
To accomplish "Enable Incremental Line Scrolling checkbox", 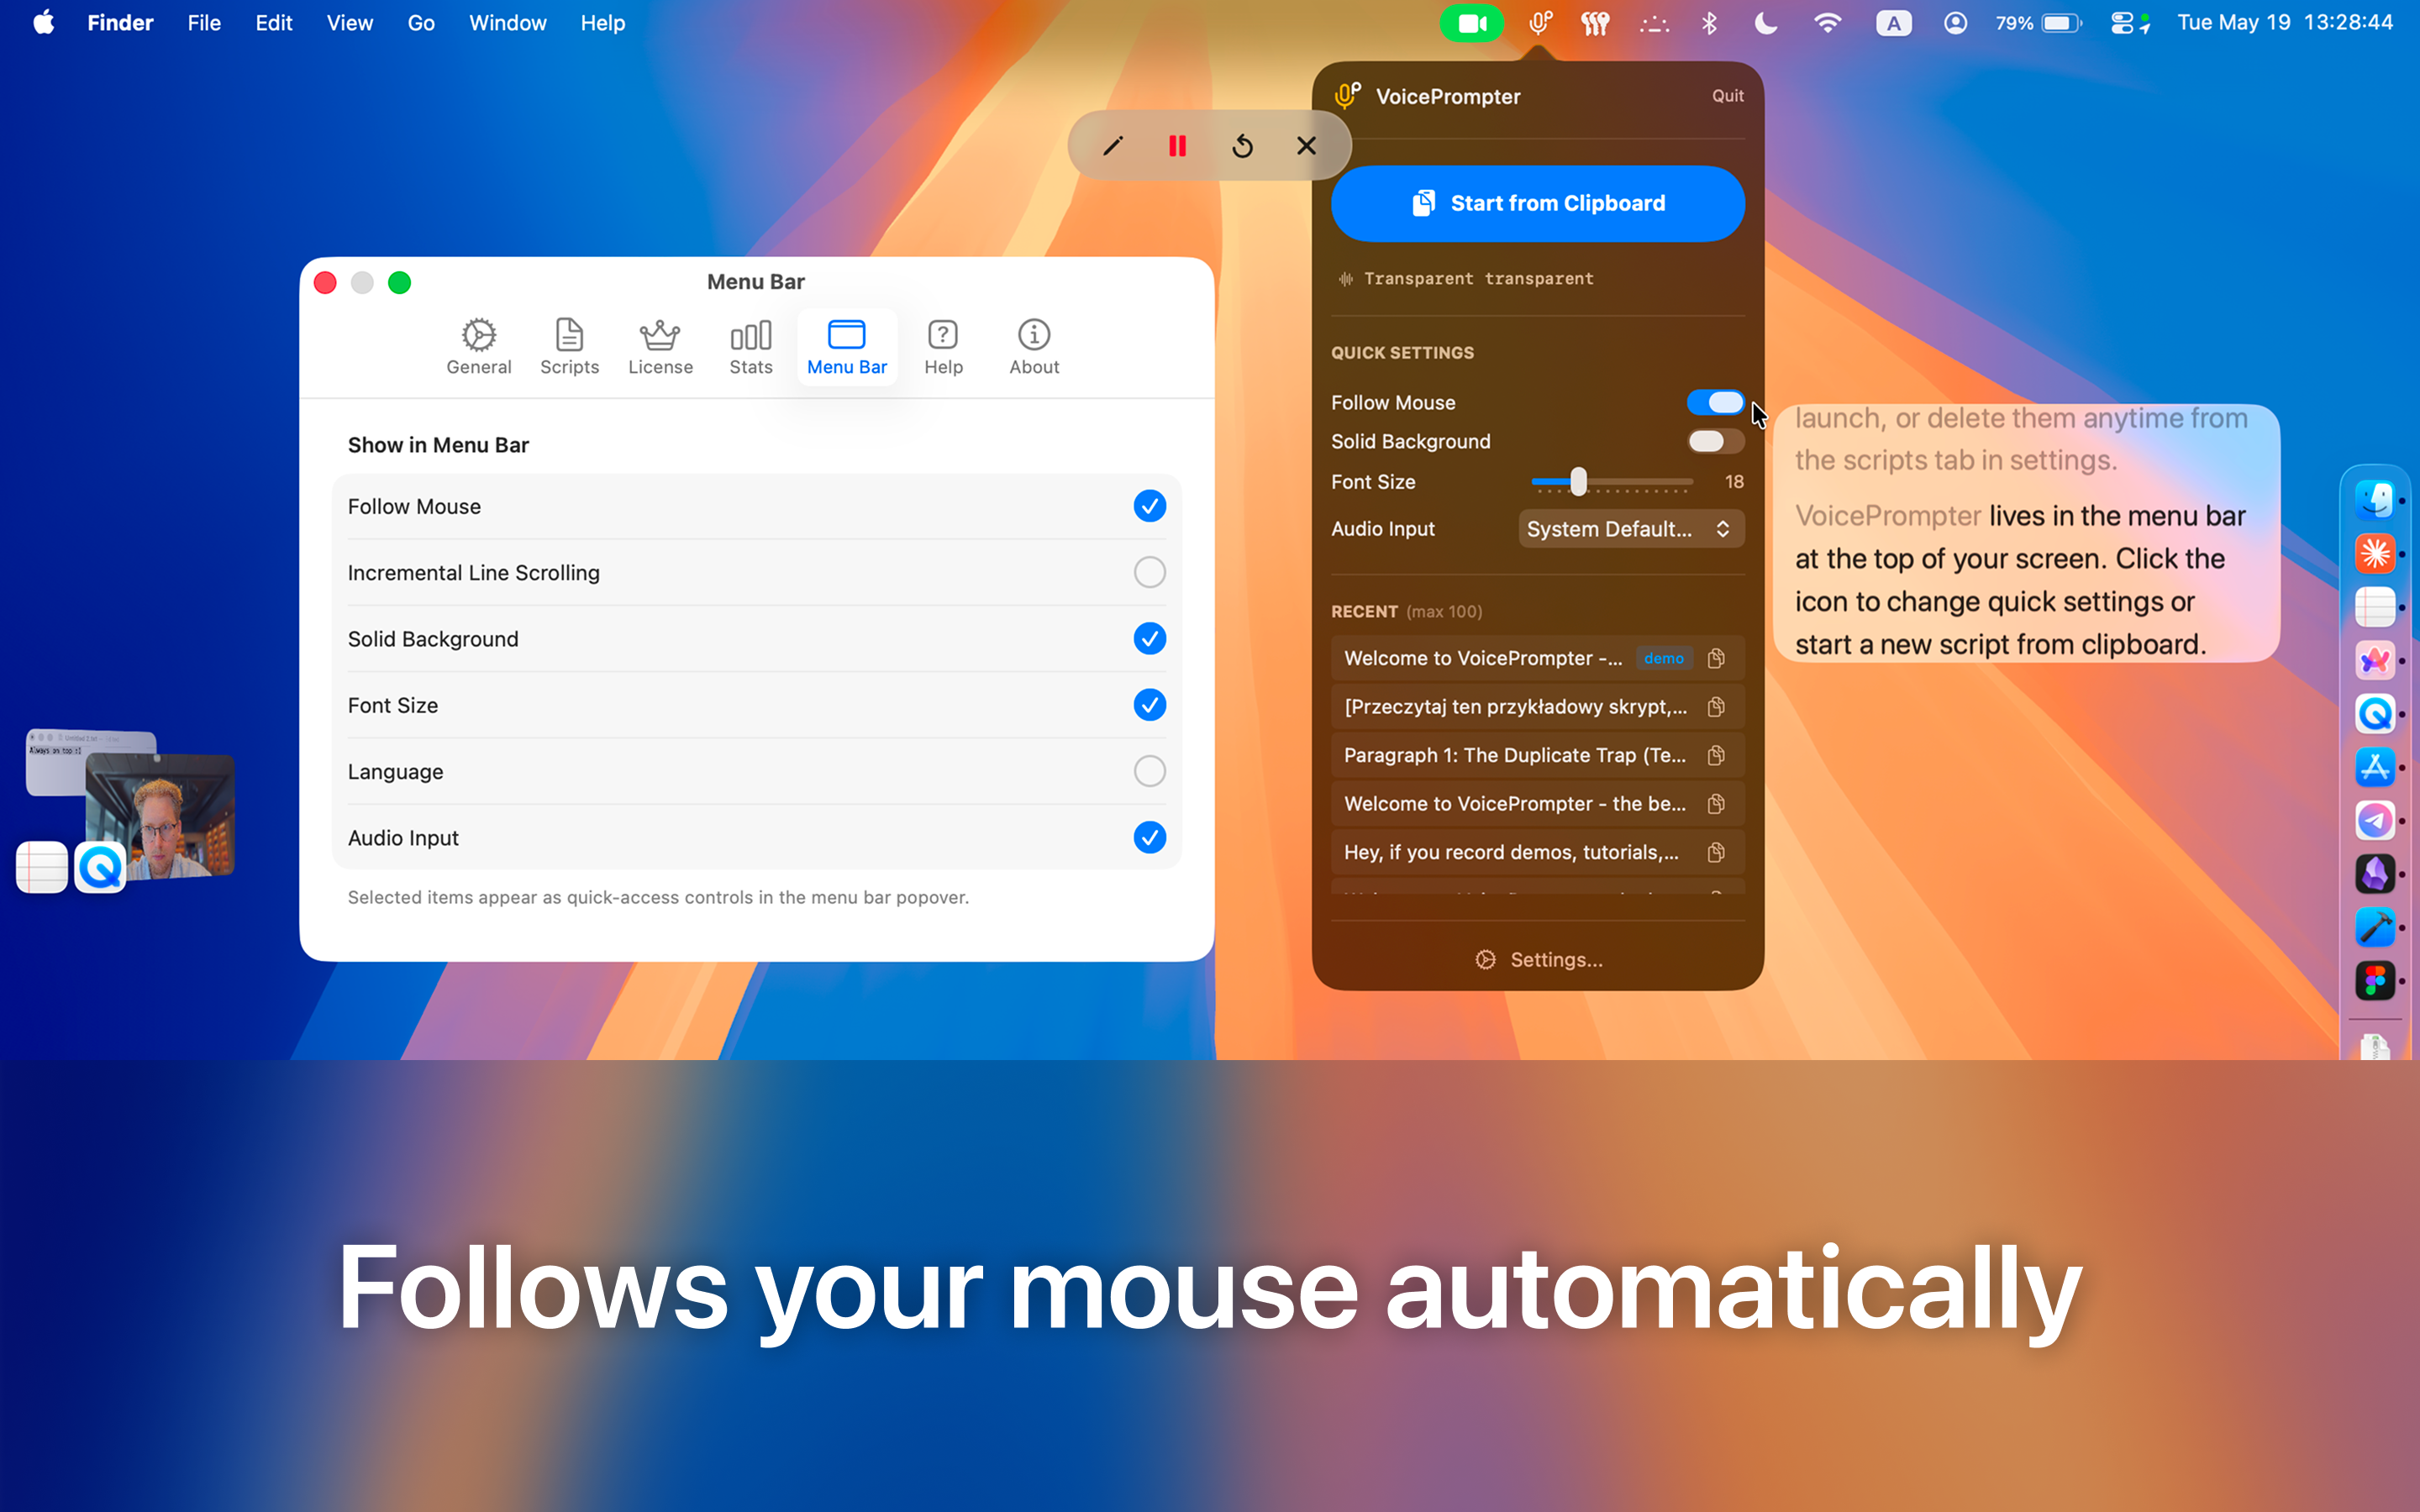I will tap(1149, 572).
